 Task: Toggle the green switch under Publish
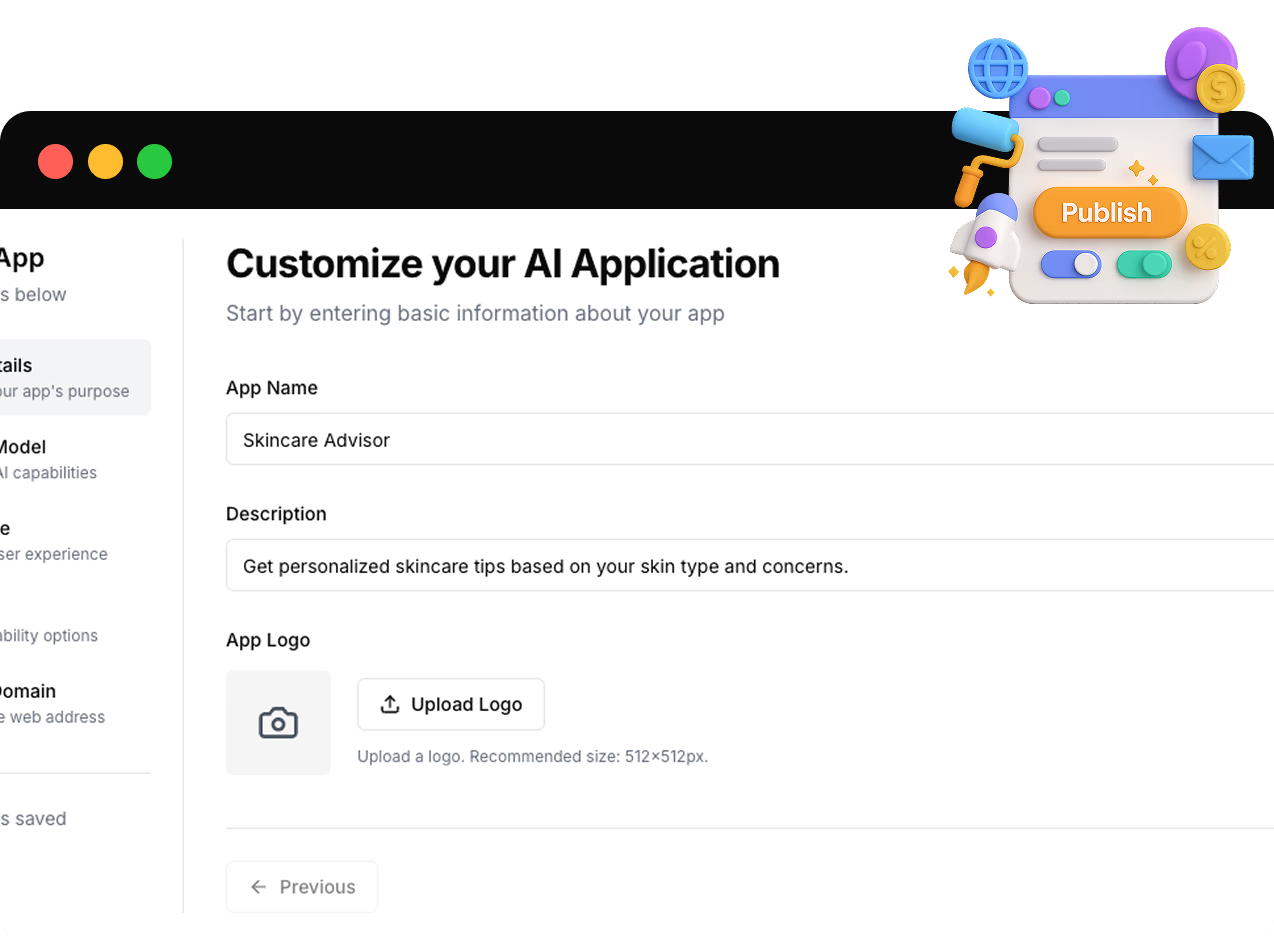tap(1144, 264)
